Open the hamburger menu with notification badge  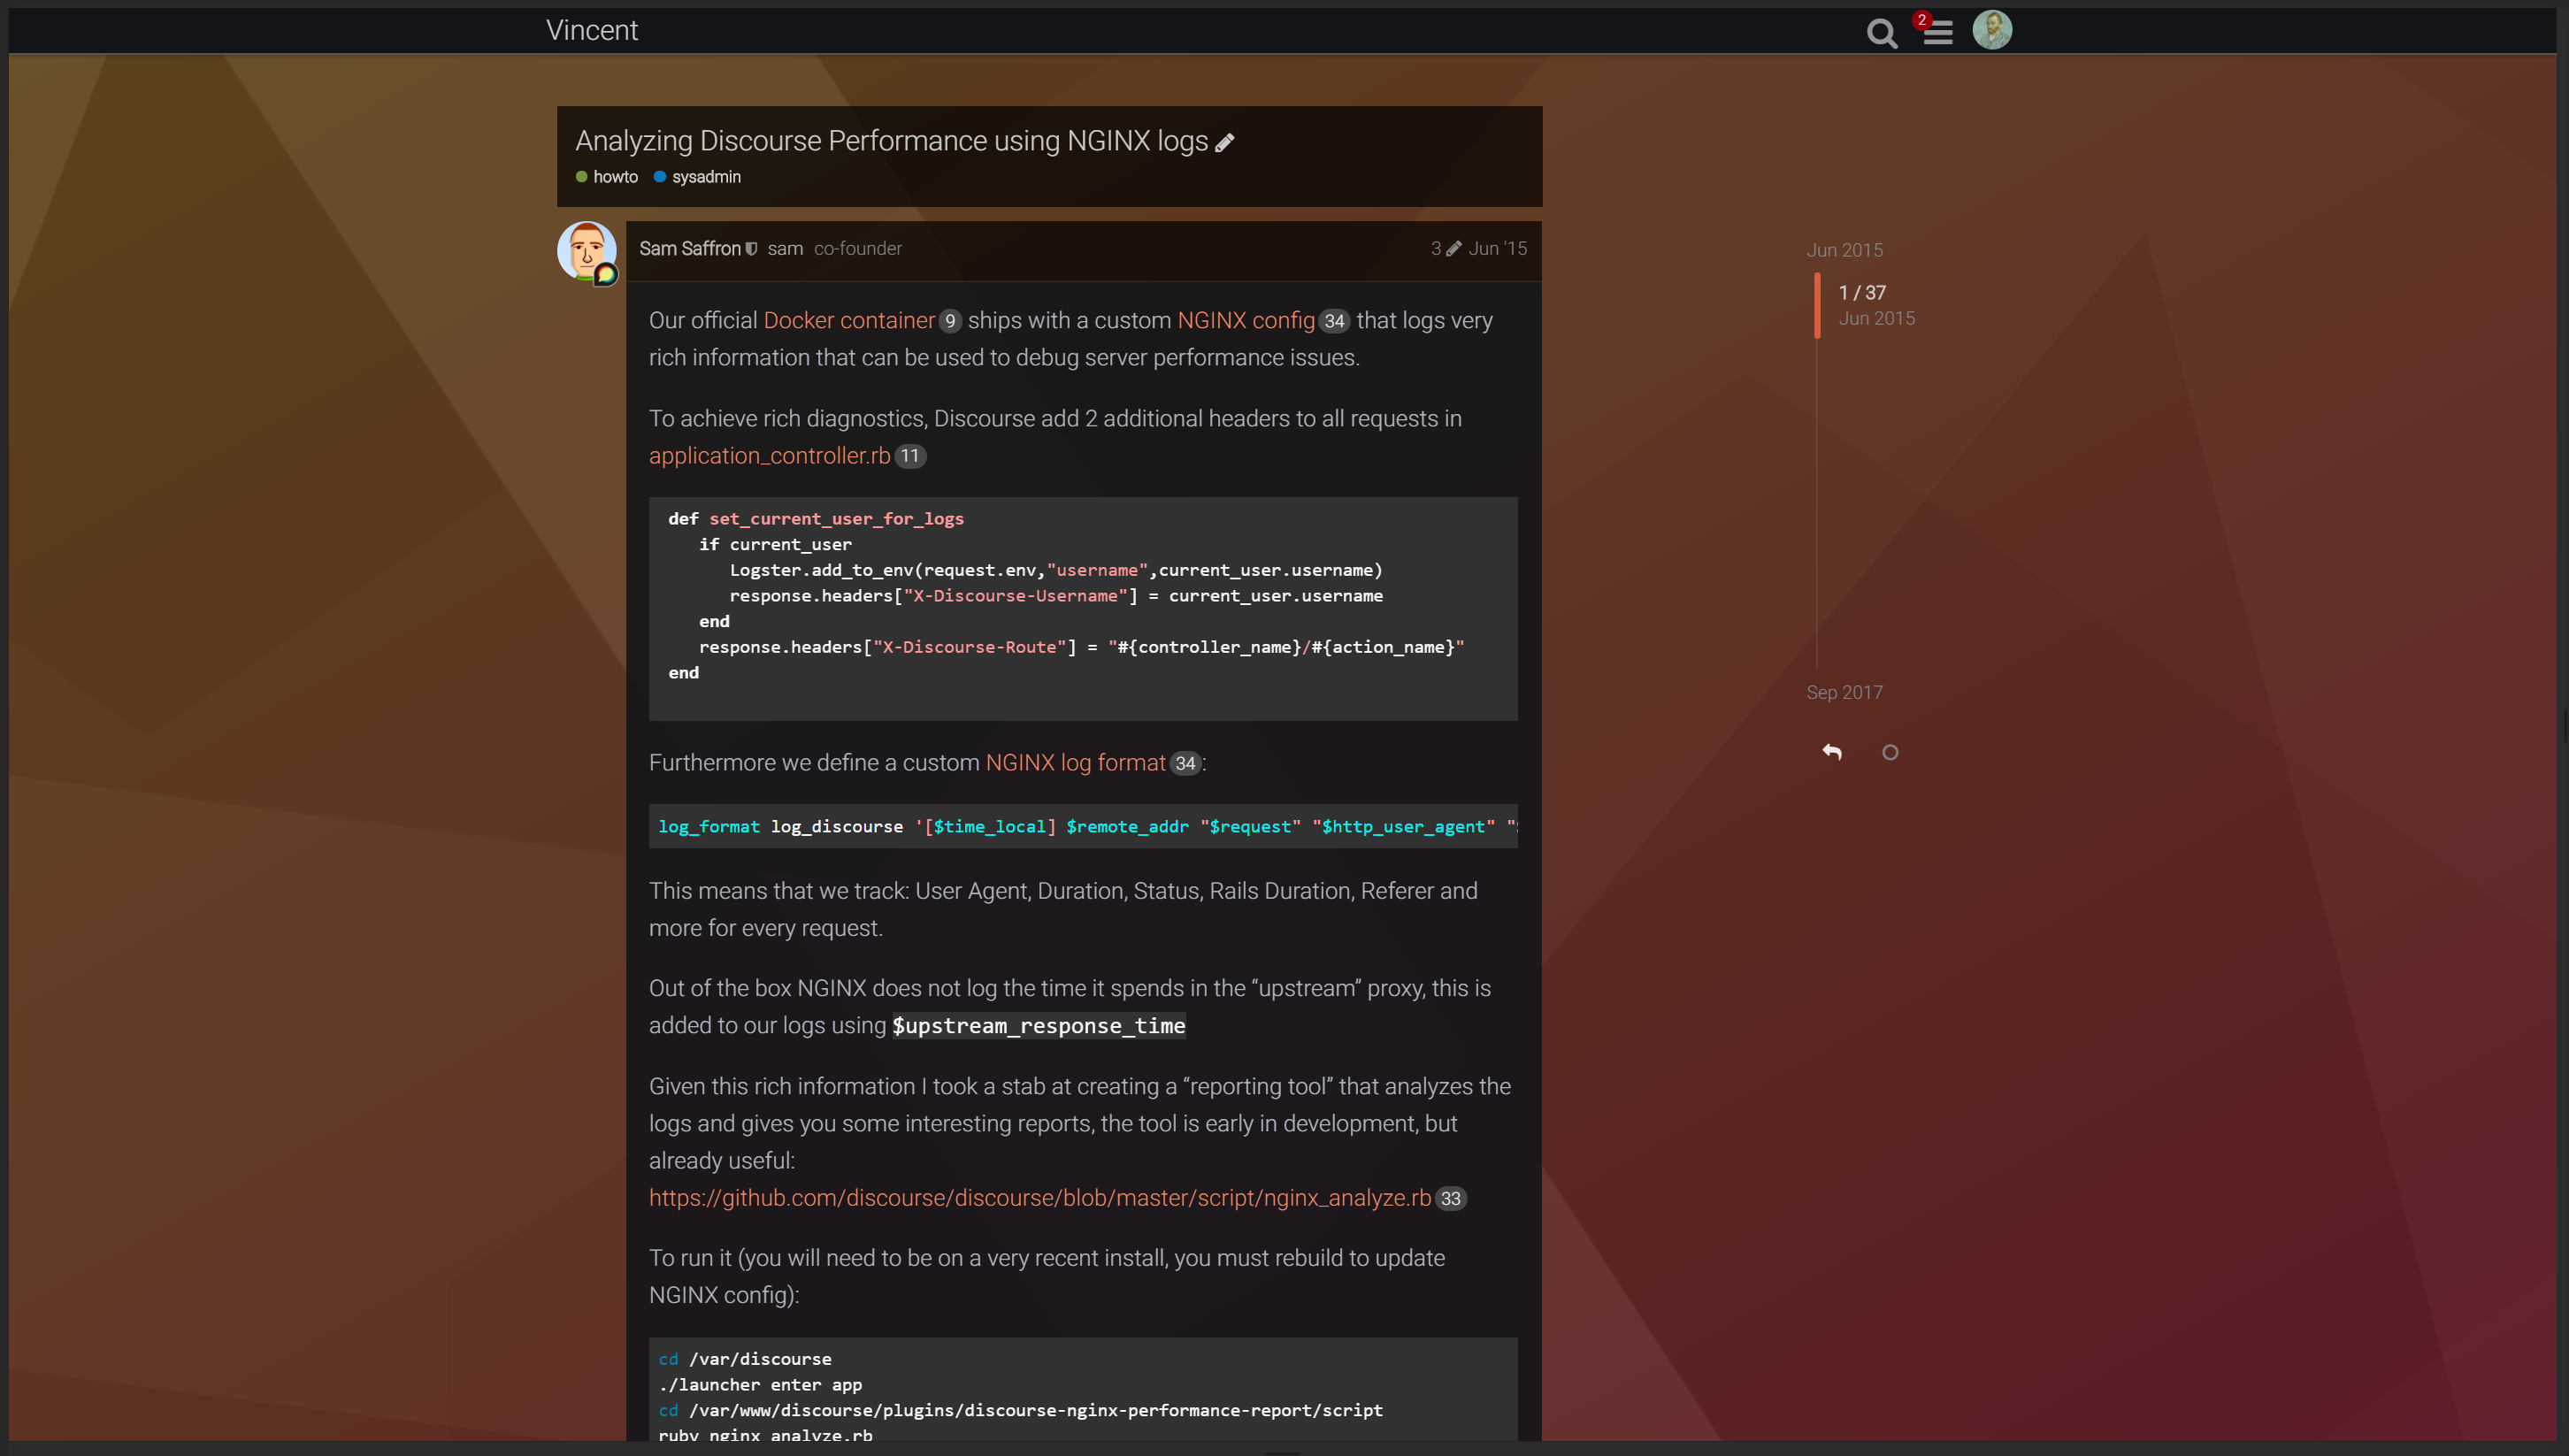1937,33
